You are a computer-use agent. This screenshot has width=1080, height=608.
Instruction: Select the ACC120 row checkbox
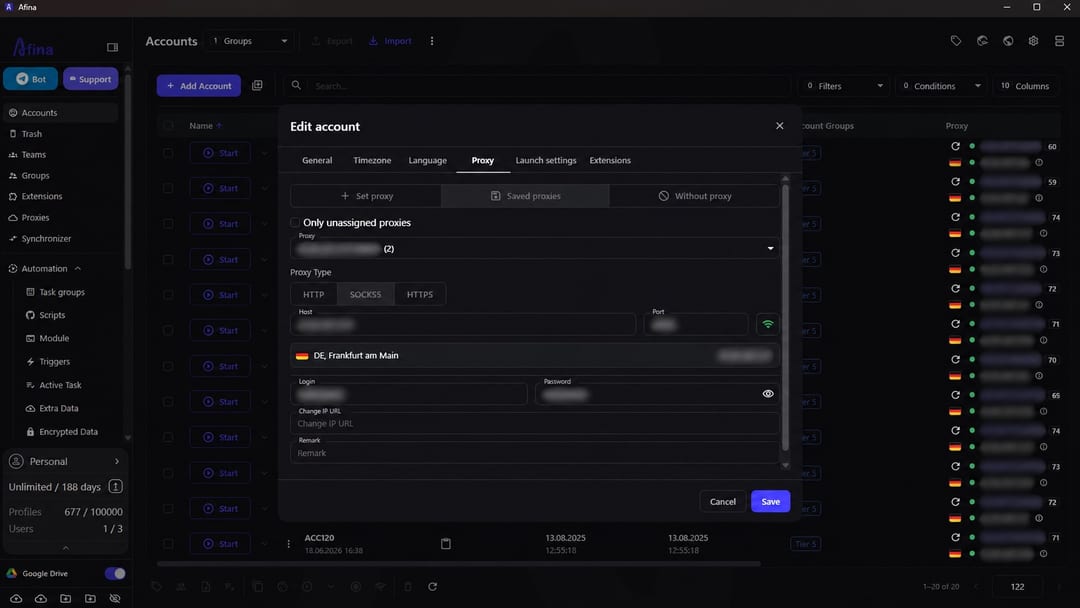click(x=168, y=544)
